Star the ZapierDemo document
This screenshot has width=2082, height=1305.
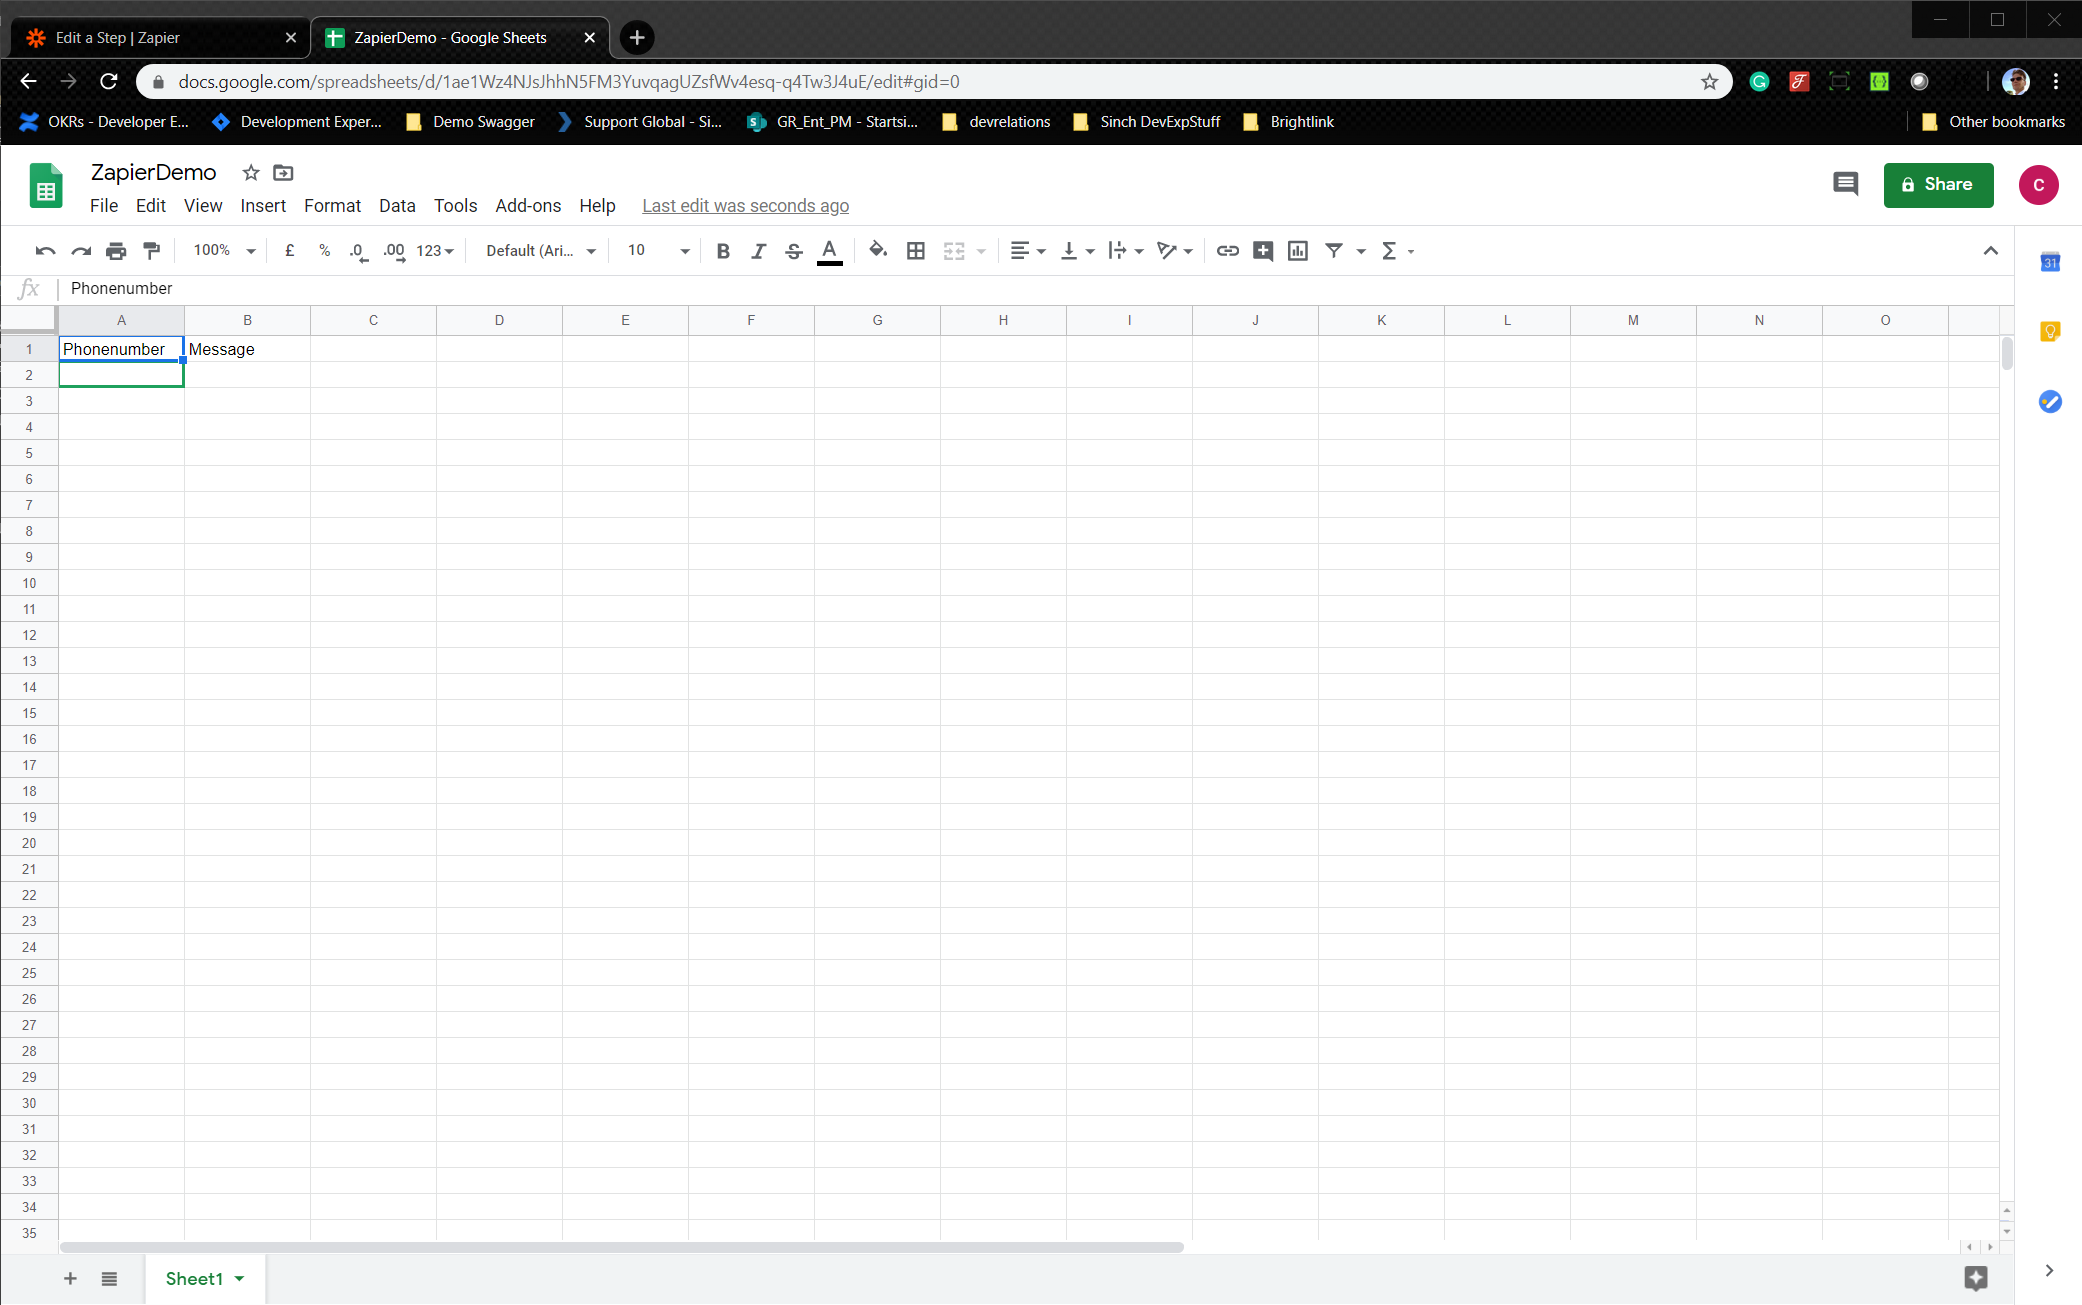coord(251,173)
